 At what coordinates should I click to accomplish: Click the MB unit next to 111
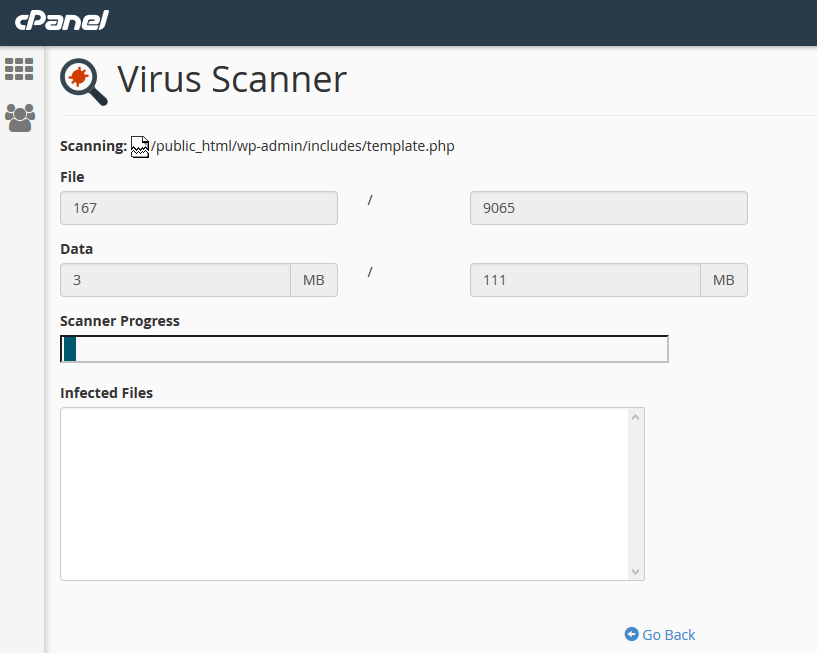724,280
